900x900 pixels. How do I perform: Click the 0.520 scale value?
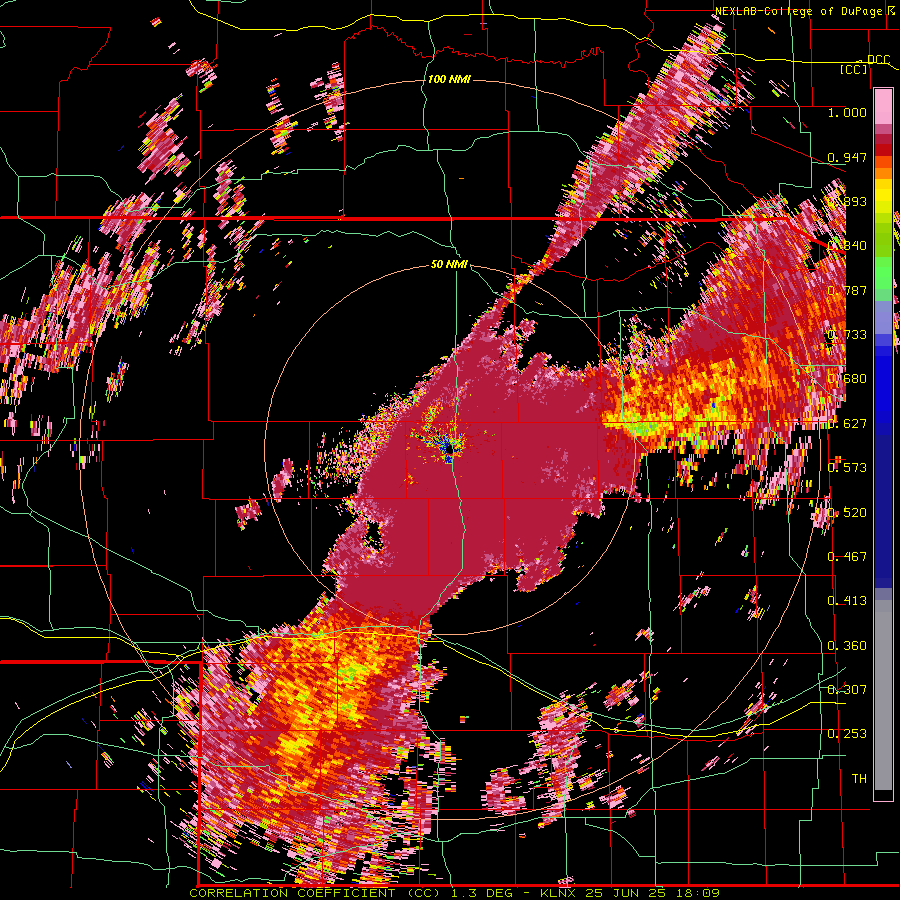click(x=847, y=512)
